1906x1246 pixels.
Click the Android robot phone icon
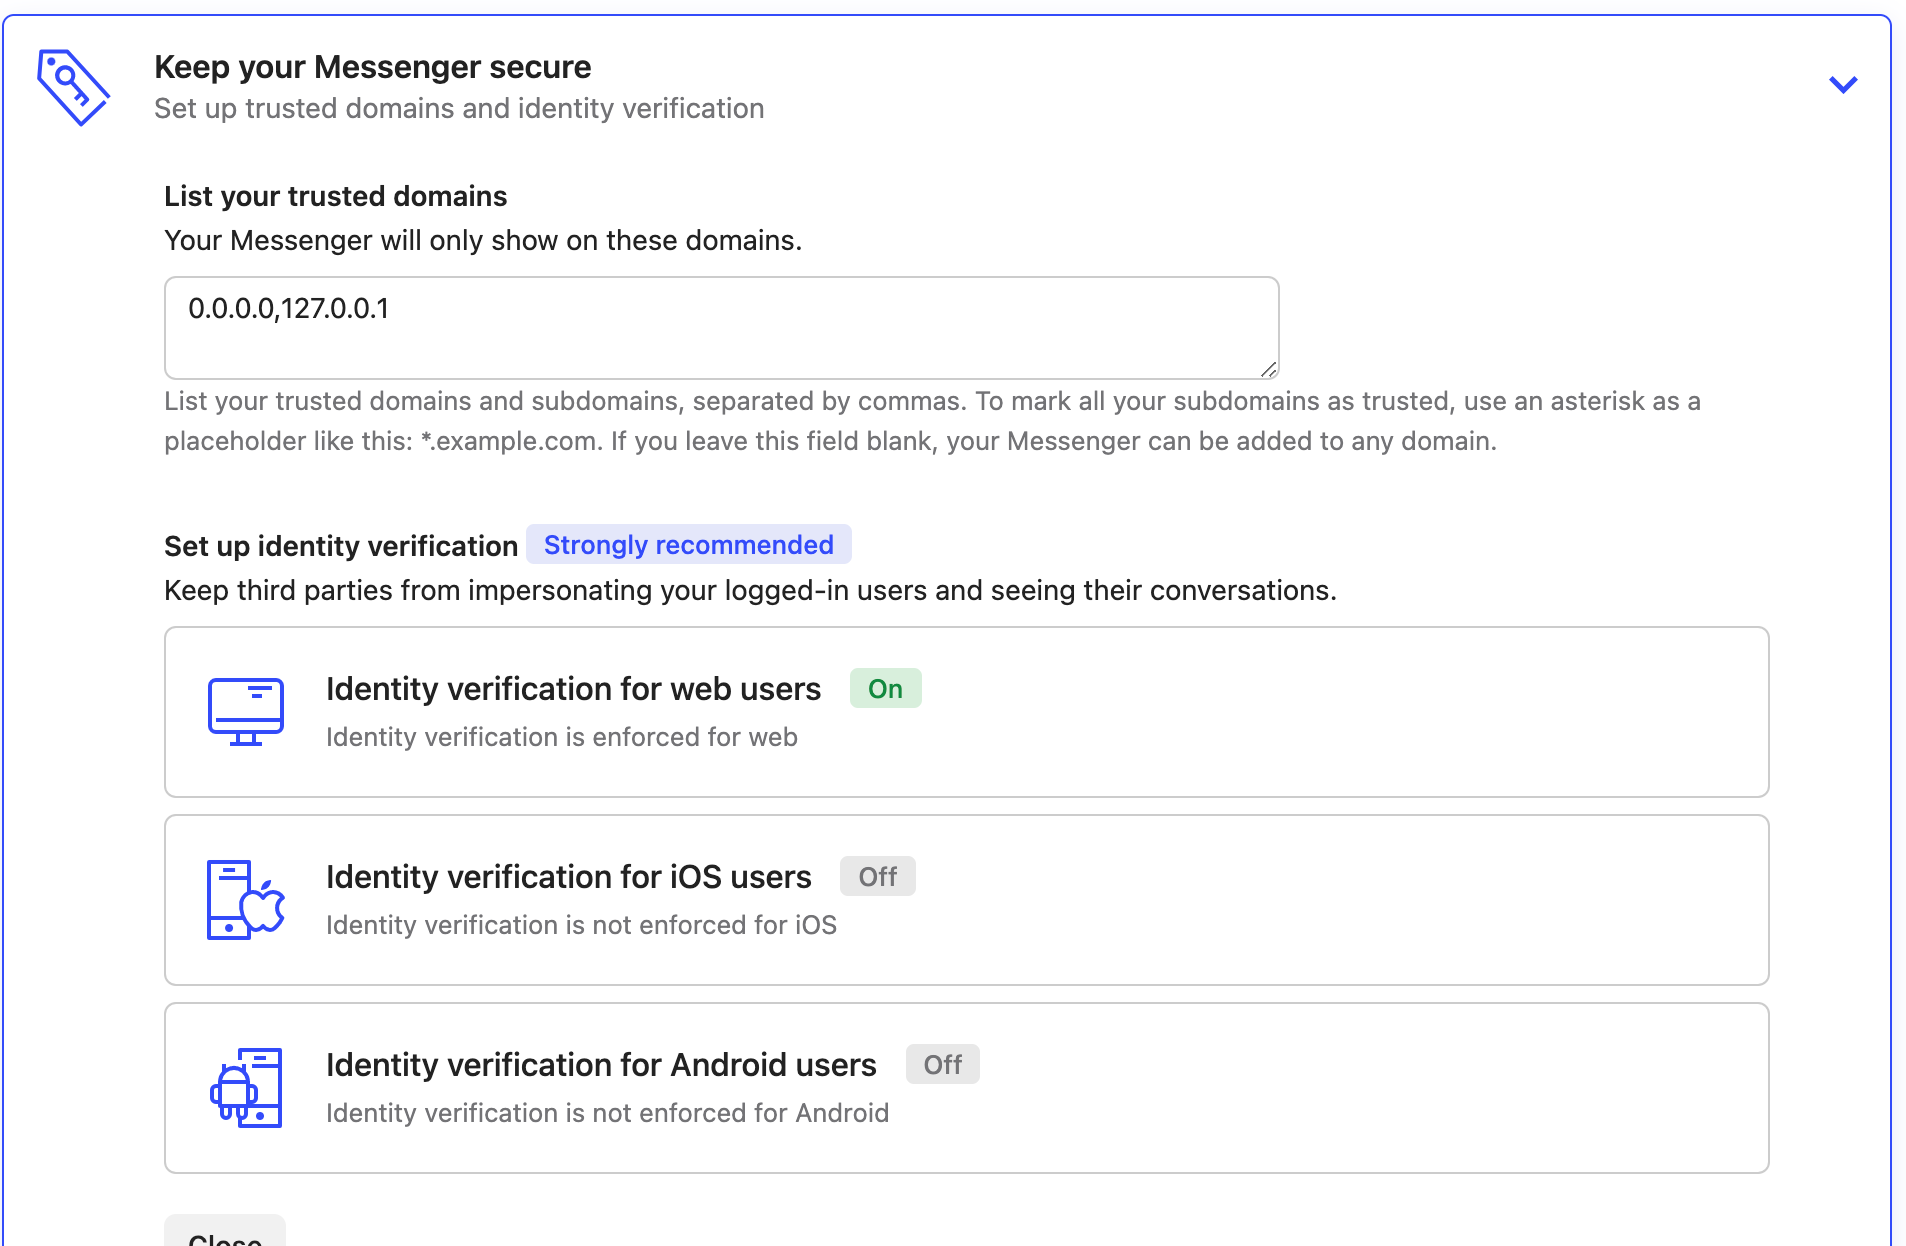[246, 1088]
